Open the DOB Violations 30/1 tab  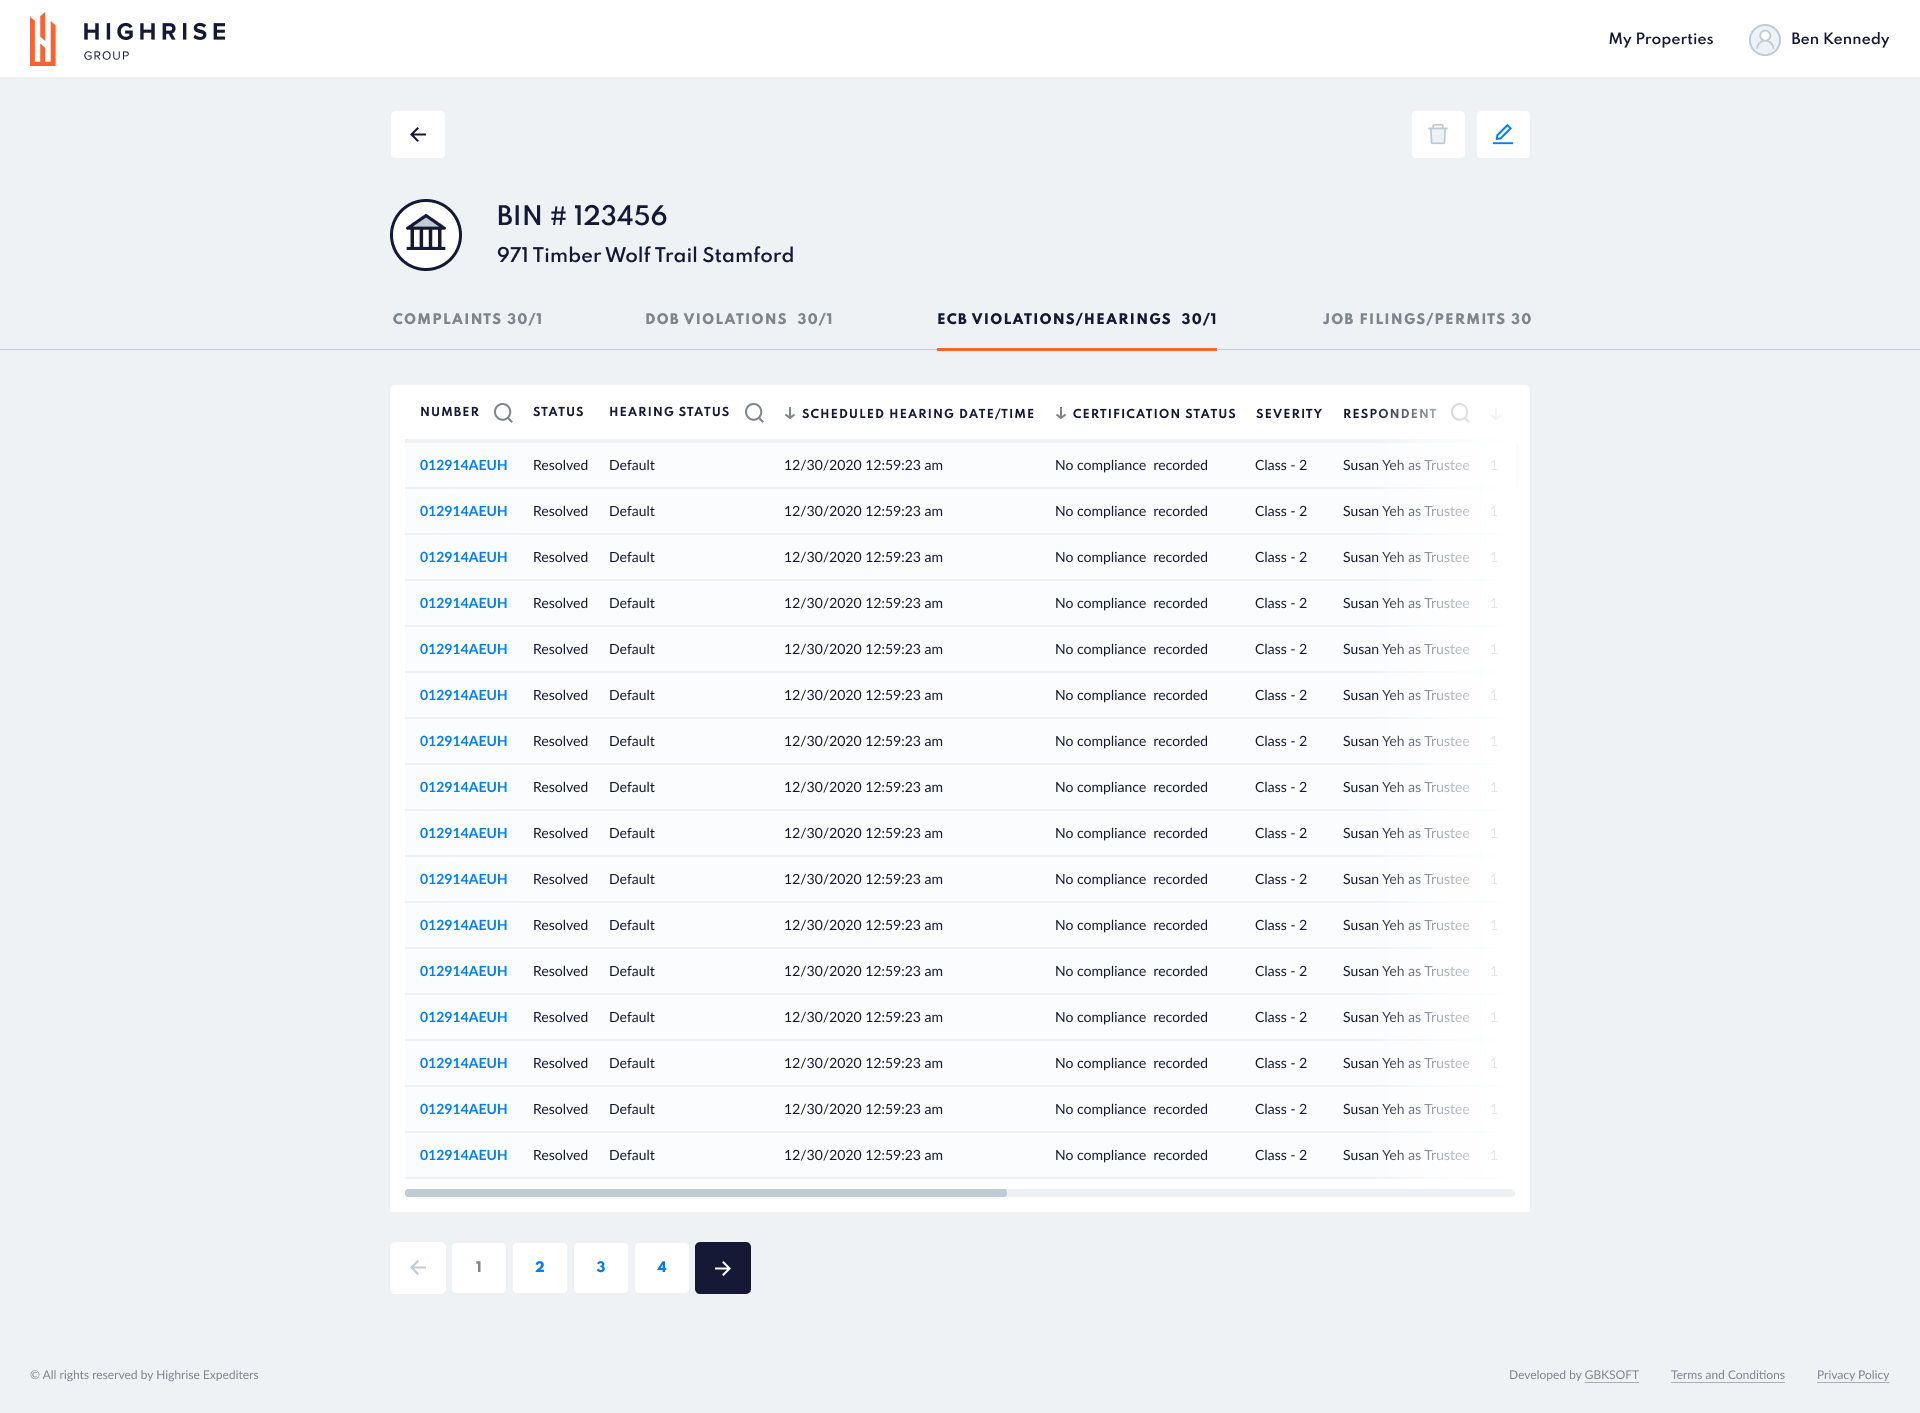(x=739, y=319)
